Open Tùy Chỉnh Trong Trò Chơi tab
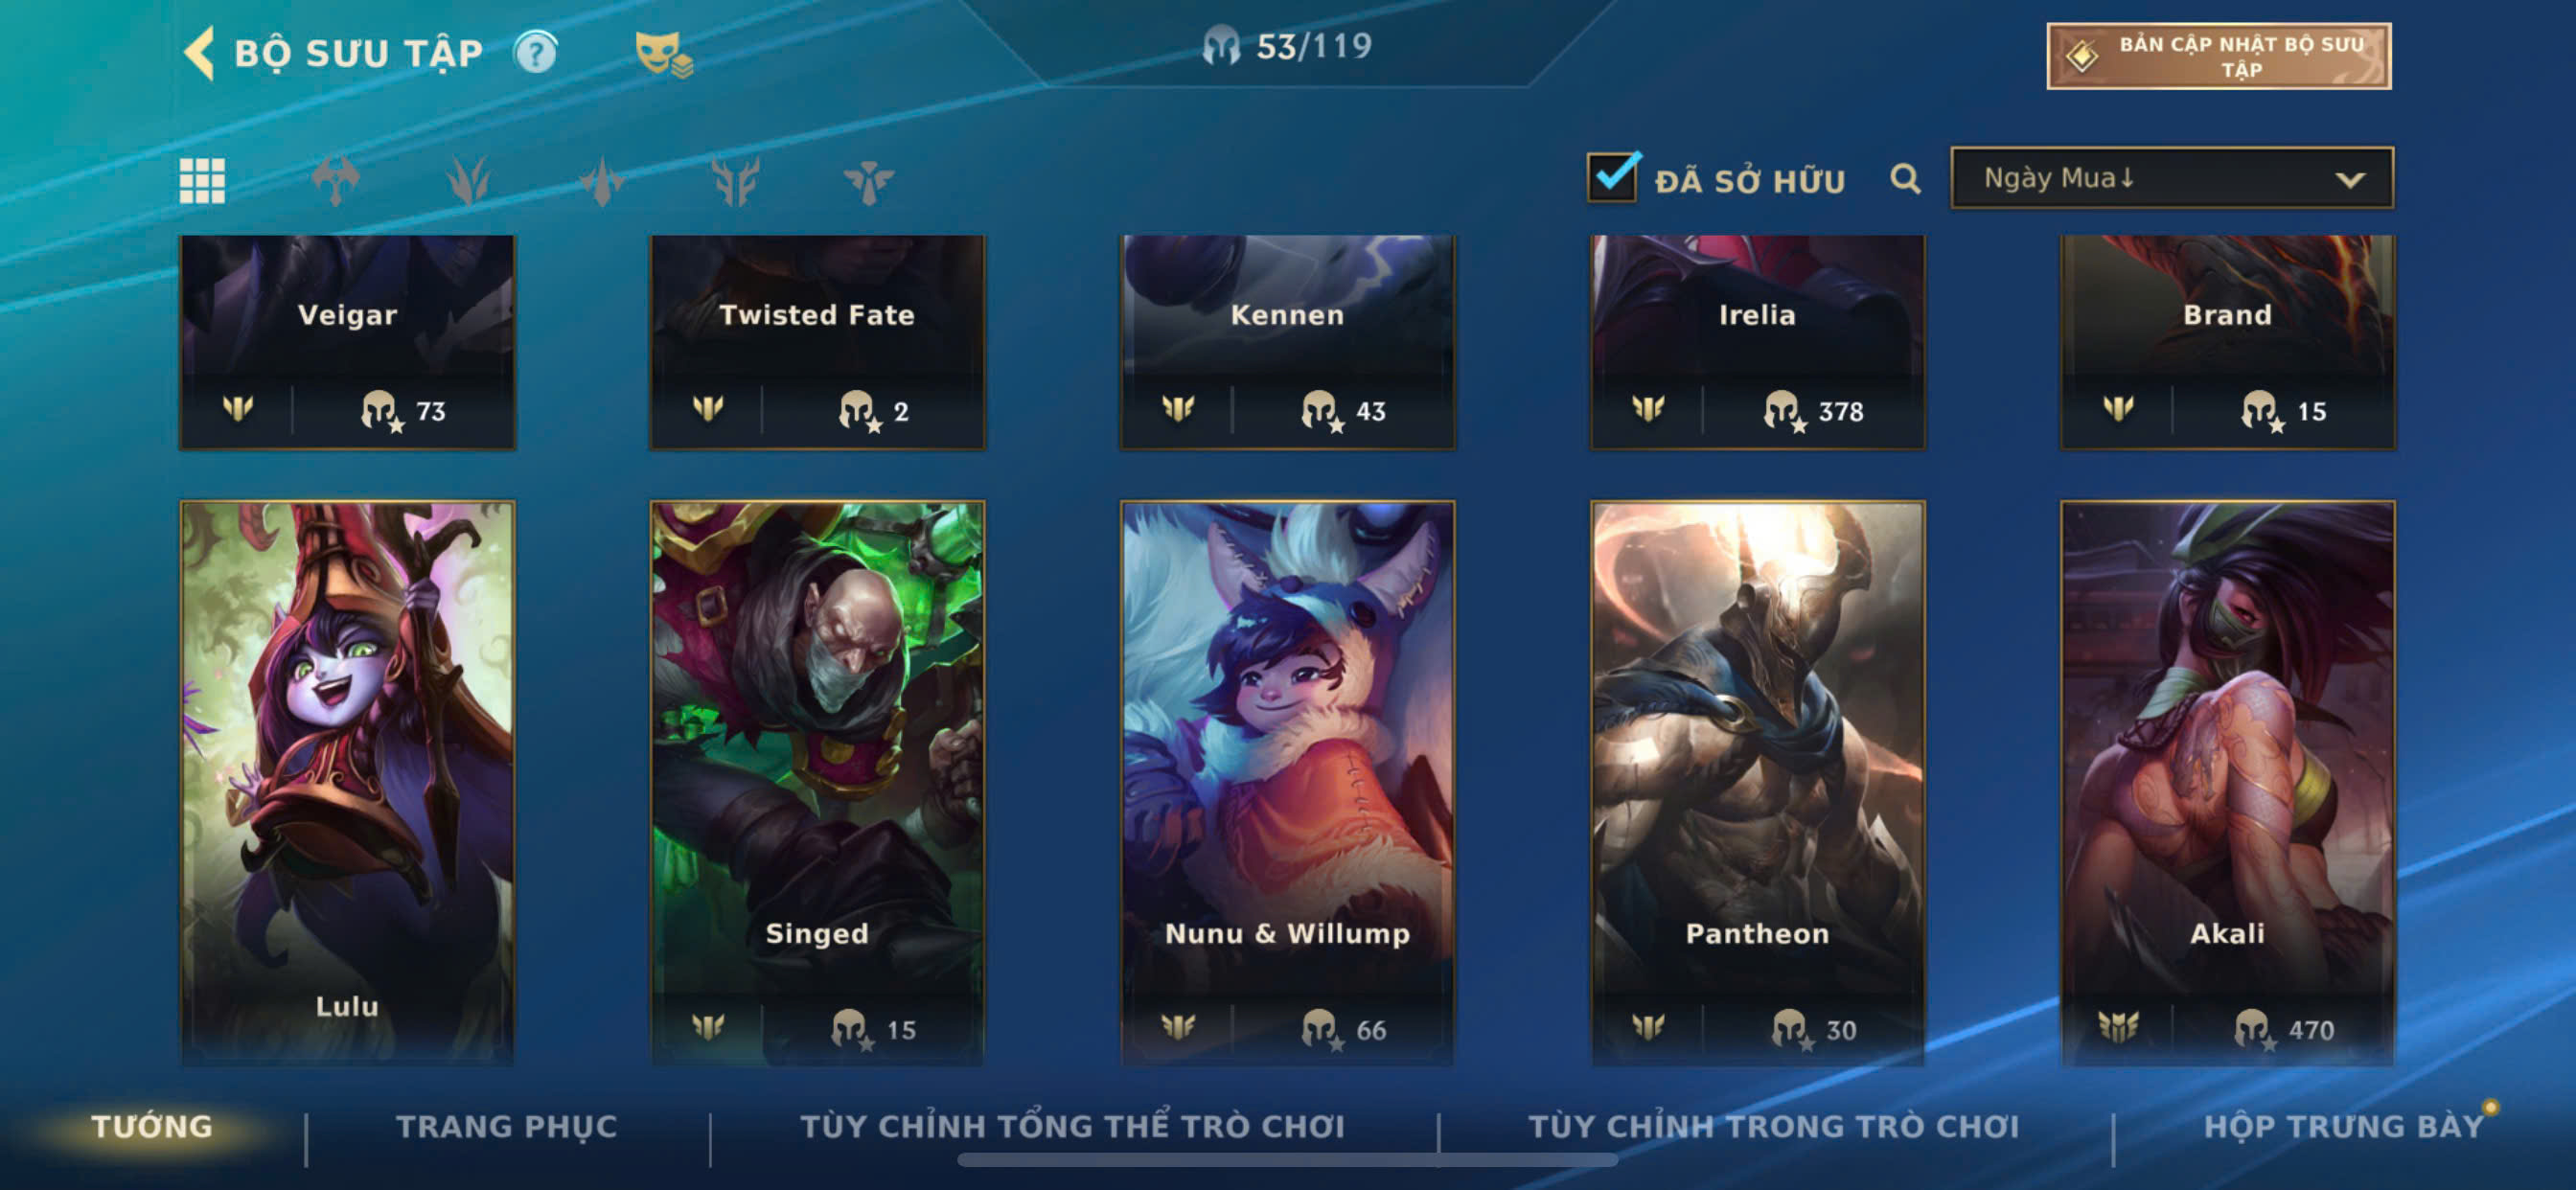Image resolution: width=2576 pixels, height=1190 pixels. (1774, 1127)
